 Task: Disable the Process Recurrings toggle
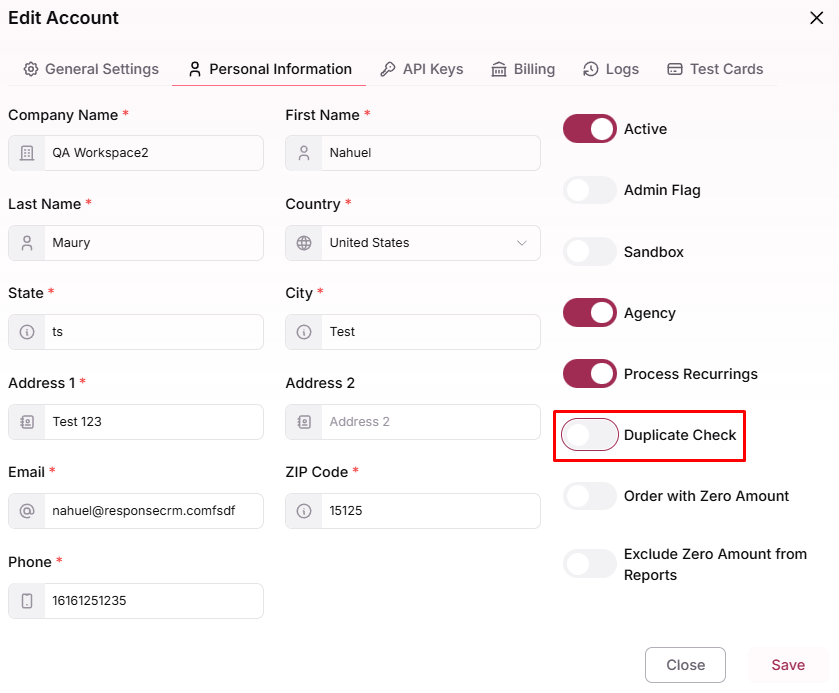[590, 374]
